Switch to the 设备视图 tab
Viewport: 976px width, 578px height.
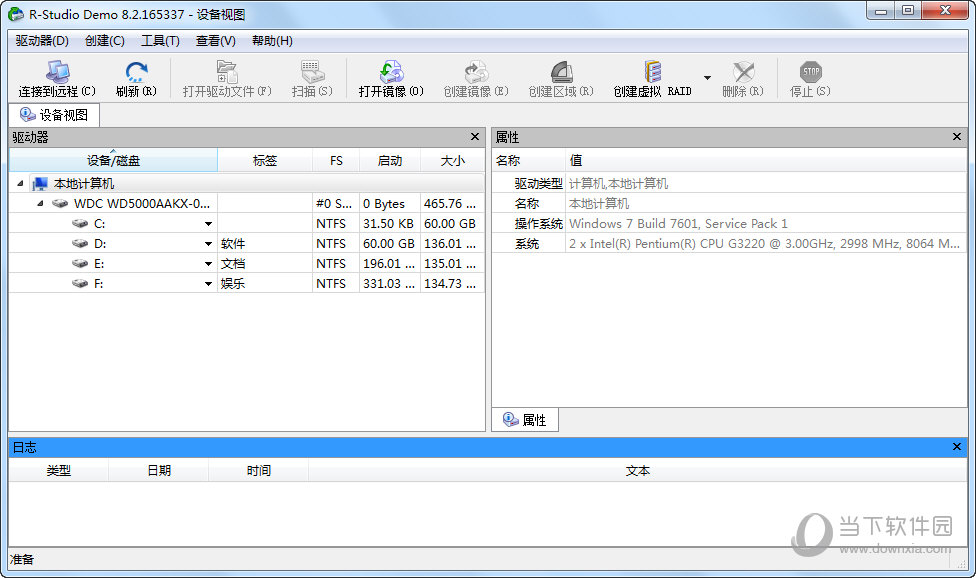click(x=54, y=115)
